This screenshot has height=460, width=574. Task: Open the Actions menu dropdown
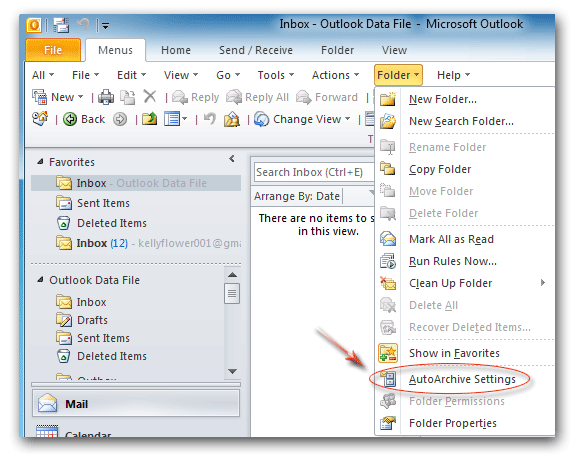click(335, 75)
